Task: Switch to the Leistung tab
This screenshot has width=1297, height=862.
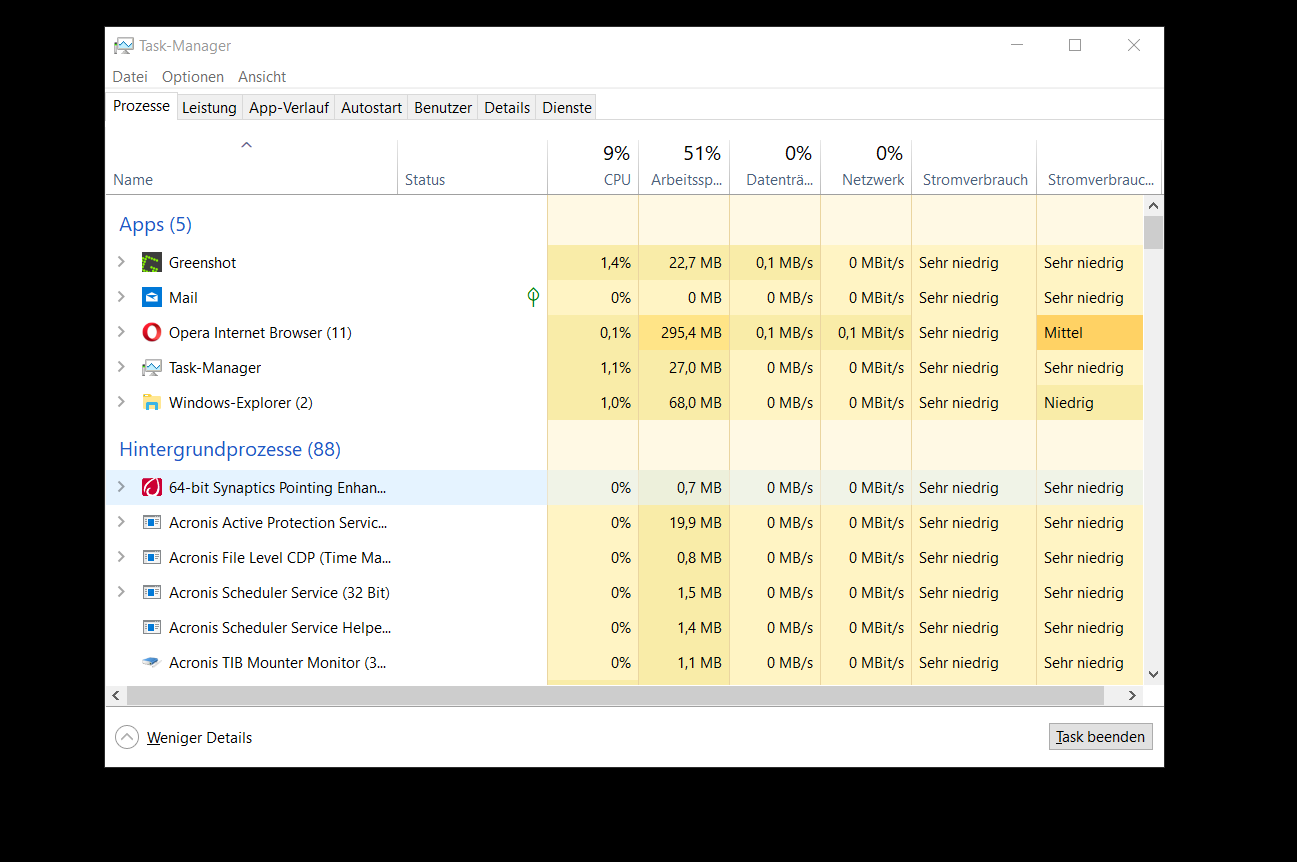Action: tap(209, 108)
